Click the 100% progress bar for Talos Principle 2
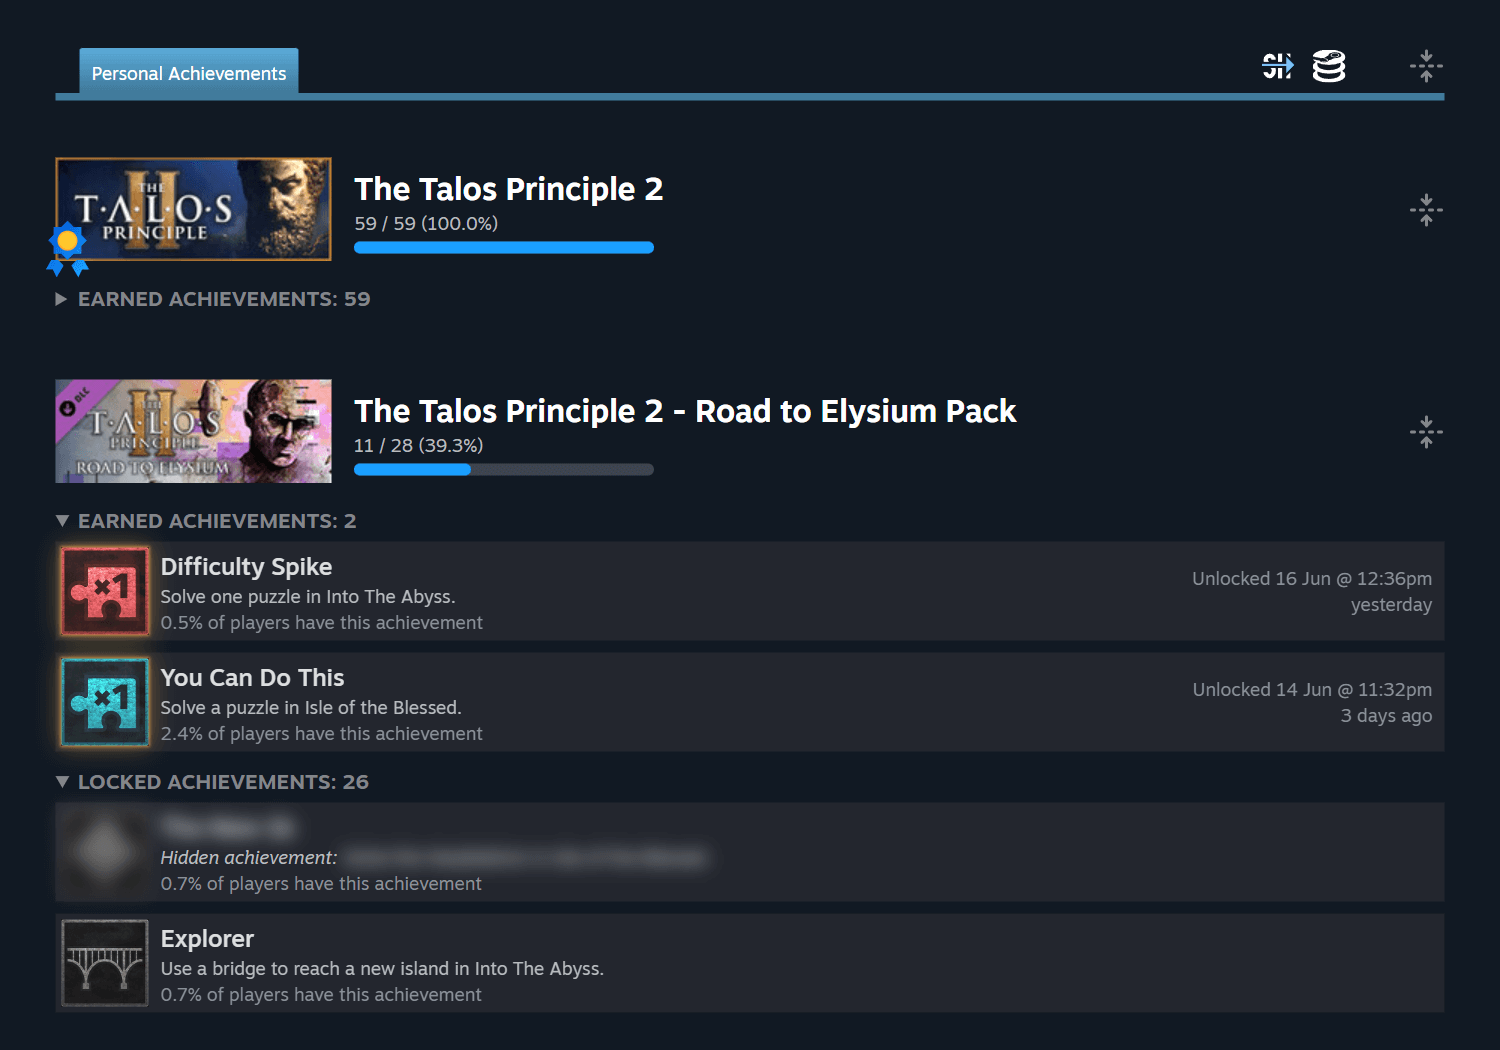The width and height of the screenshot is (1500, 1050). tap(503, 248)
